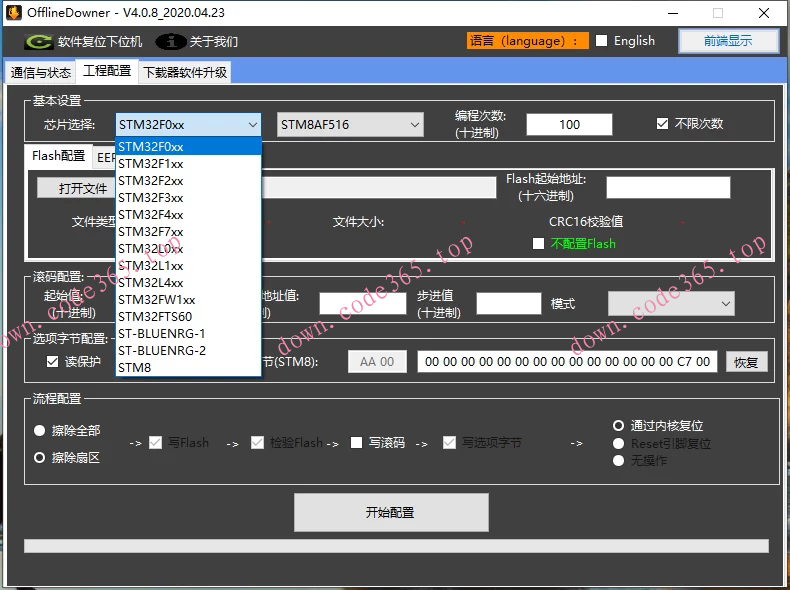Pick ST-BLUENRG-1 in the dropdown list
790x590 pixels.
(x=162, y=334)
